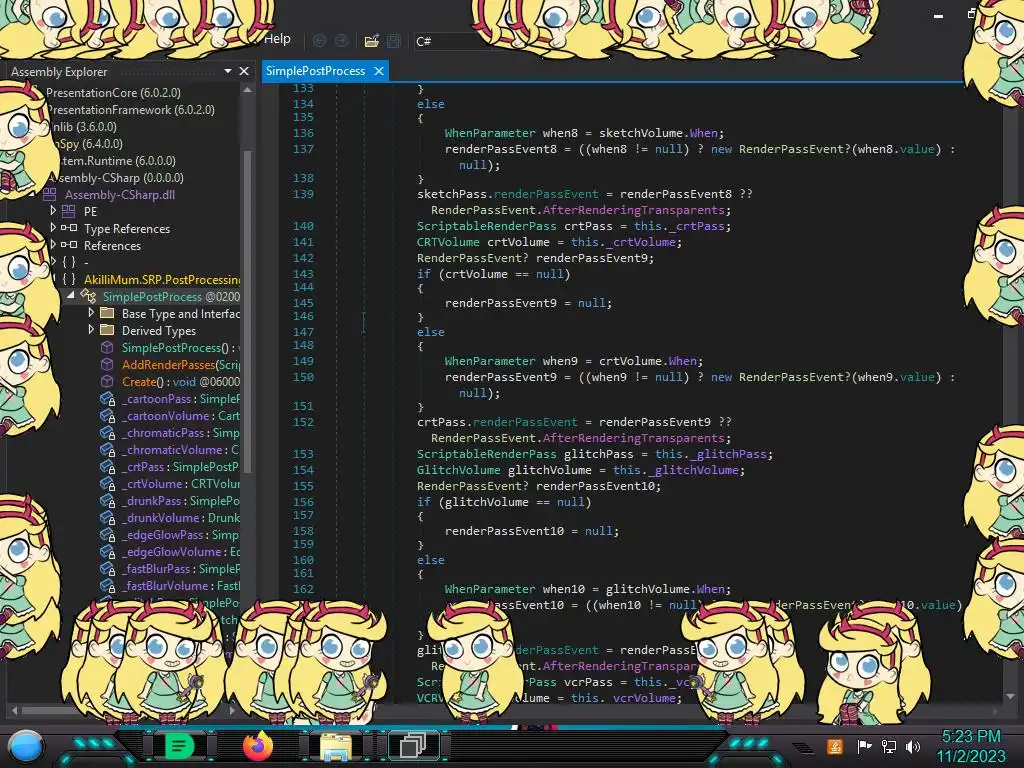Click this._crtPass reference on line 140
Screen dimensions: 1024x768
679,226
